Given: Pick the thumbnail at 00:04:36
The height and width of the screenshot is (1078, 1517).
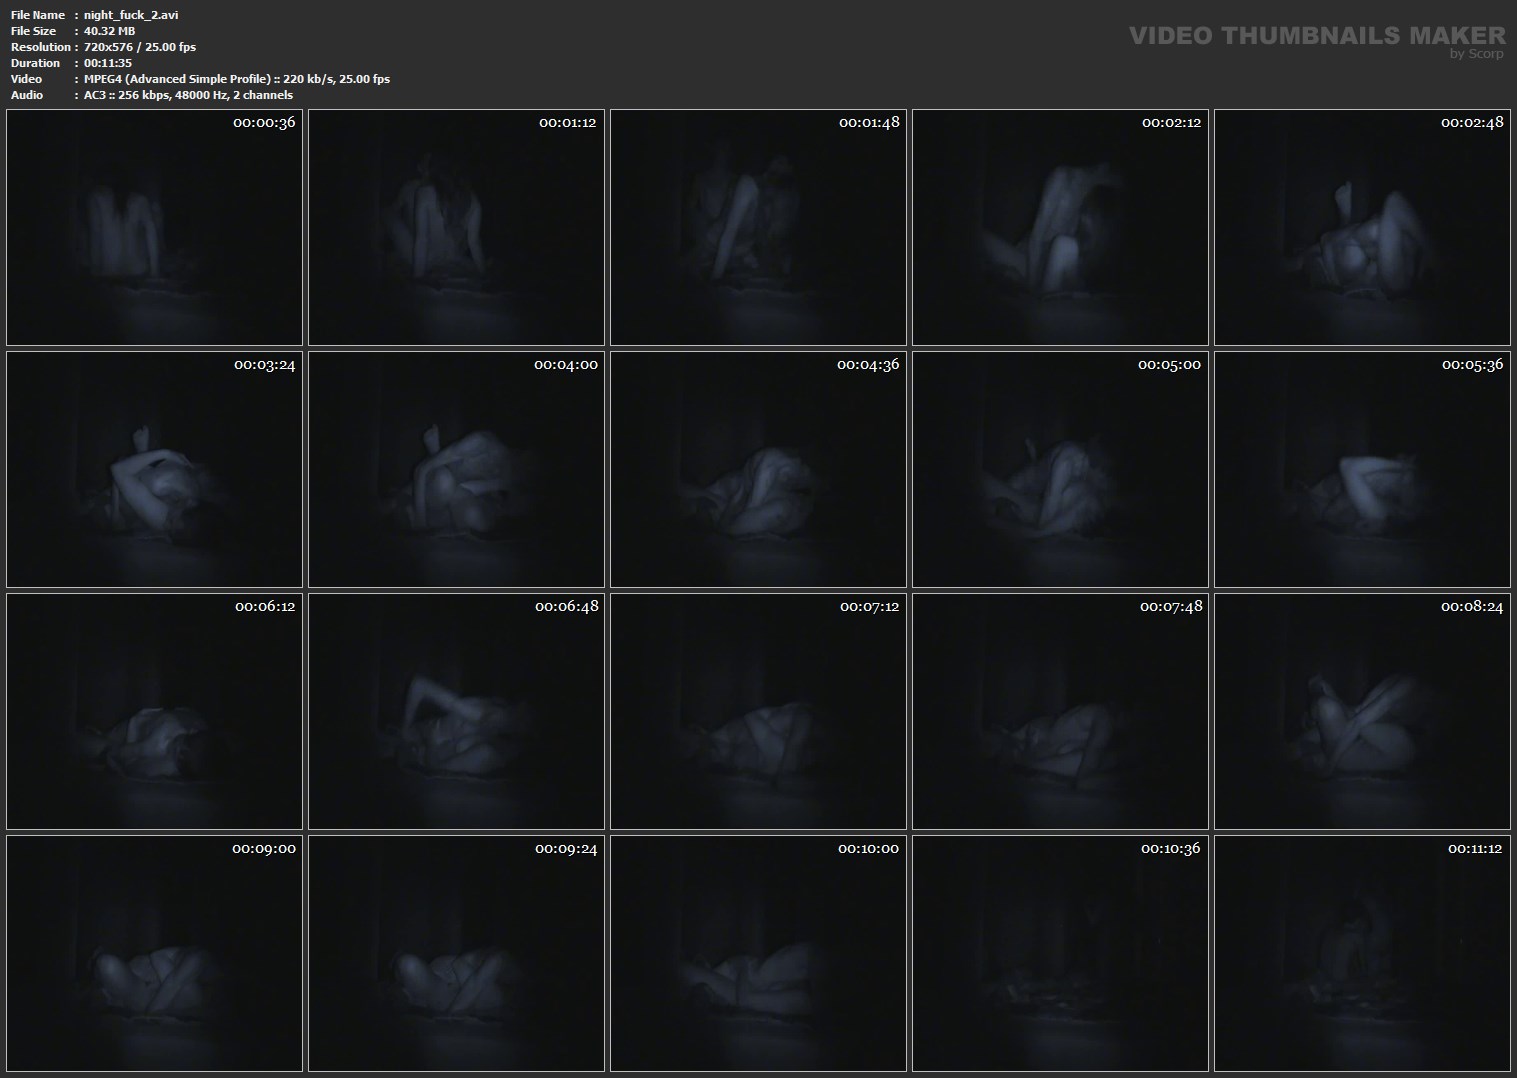Looking at the screenshot, I should [x=758, y=470].
